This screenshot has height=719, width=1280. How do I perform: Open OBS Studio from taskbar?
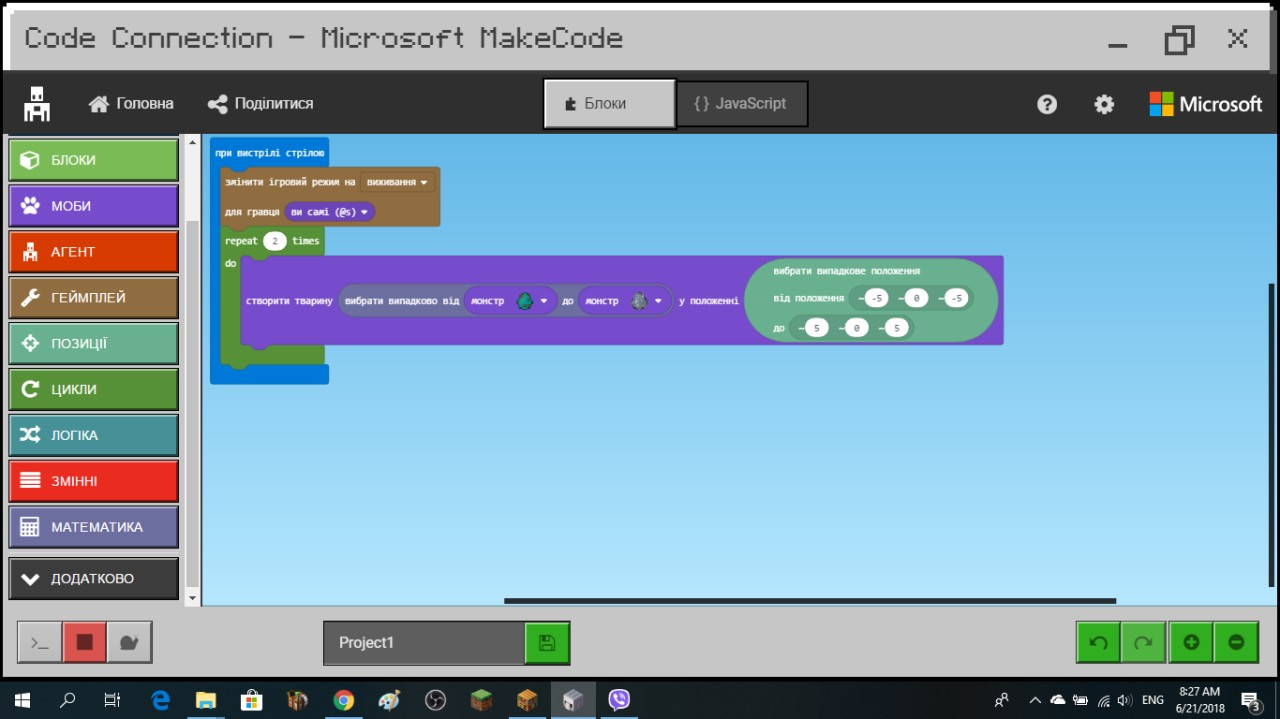pyautogui.click(x=435, y=700)
